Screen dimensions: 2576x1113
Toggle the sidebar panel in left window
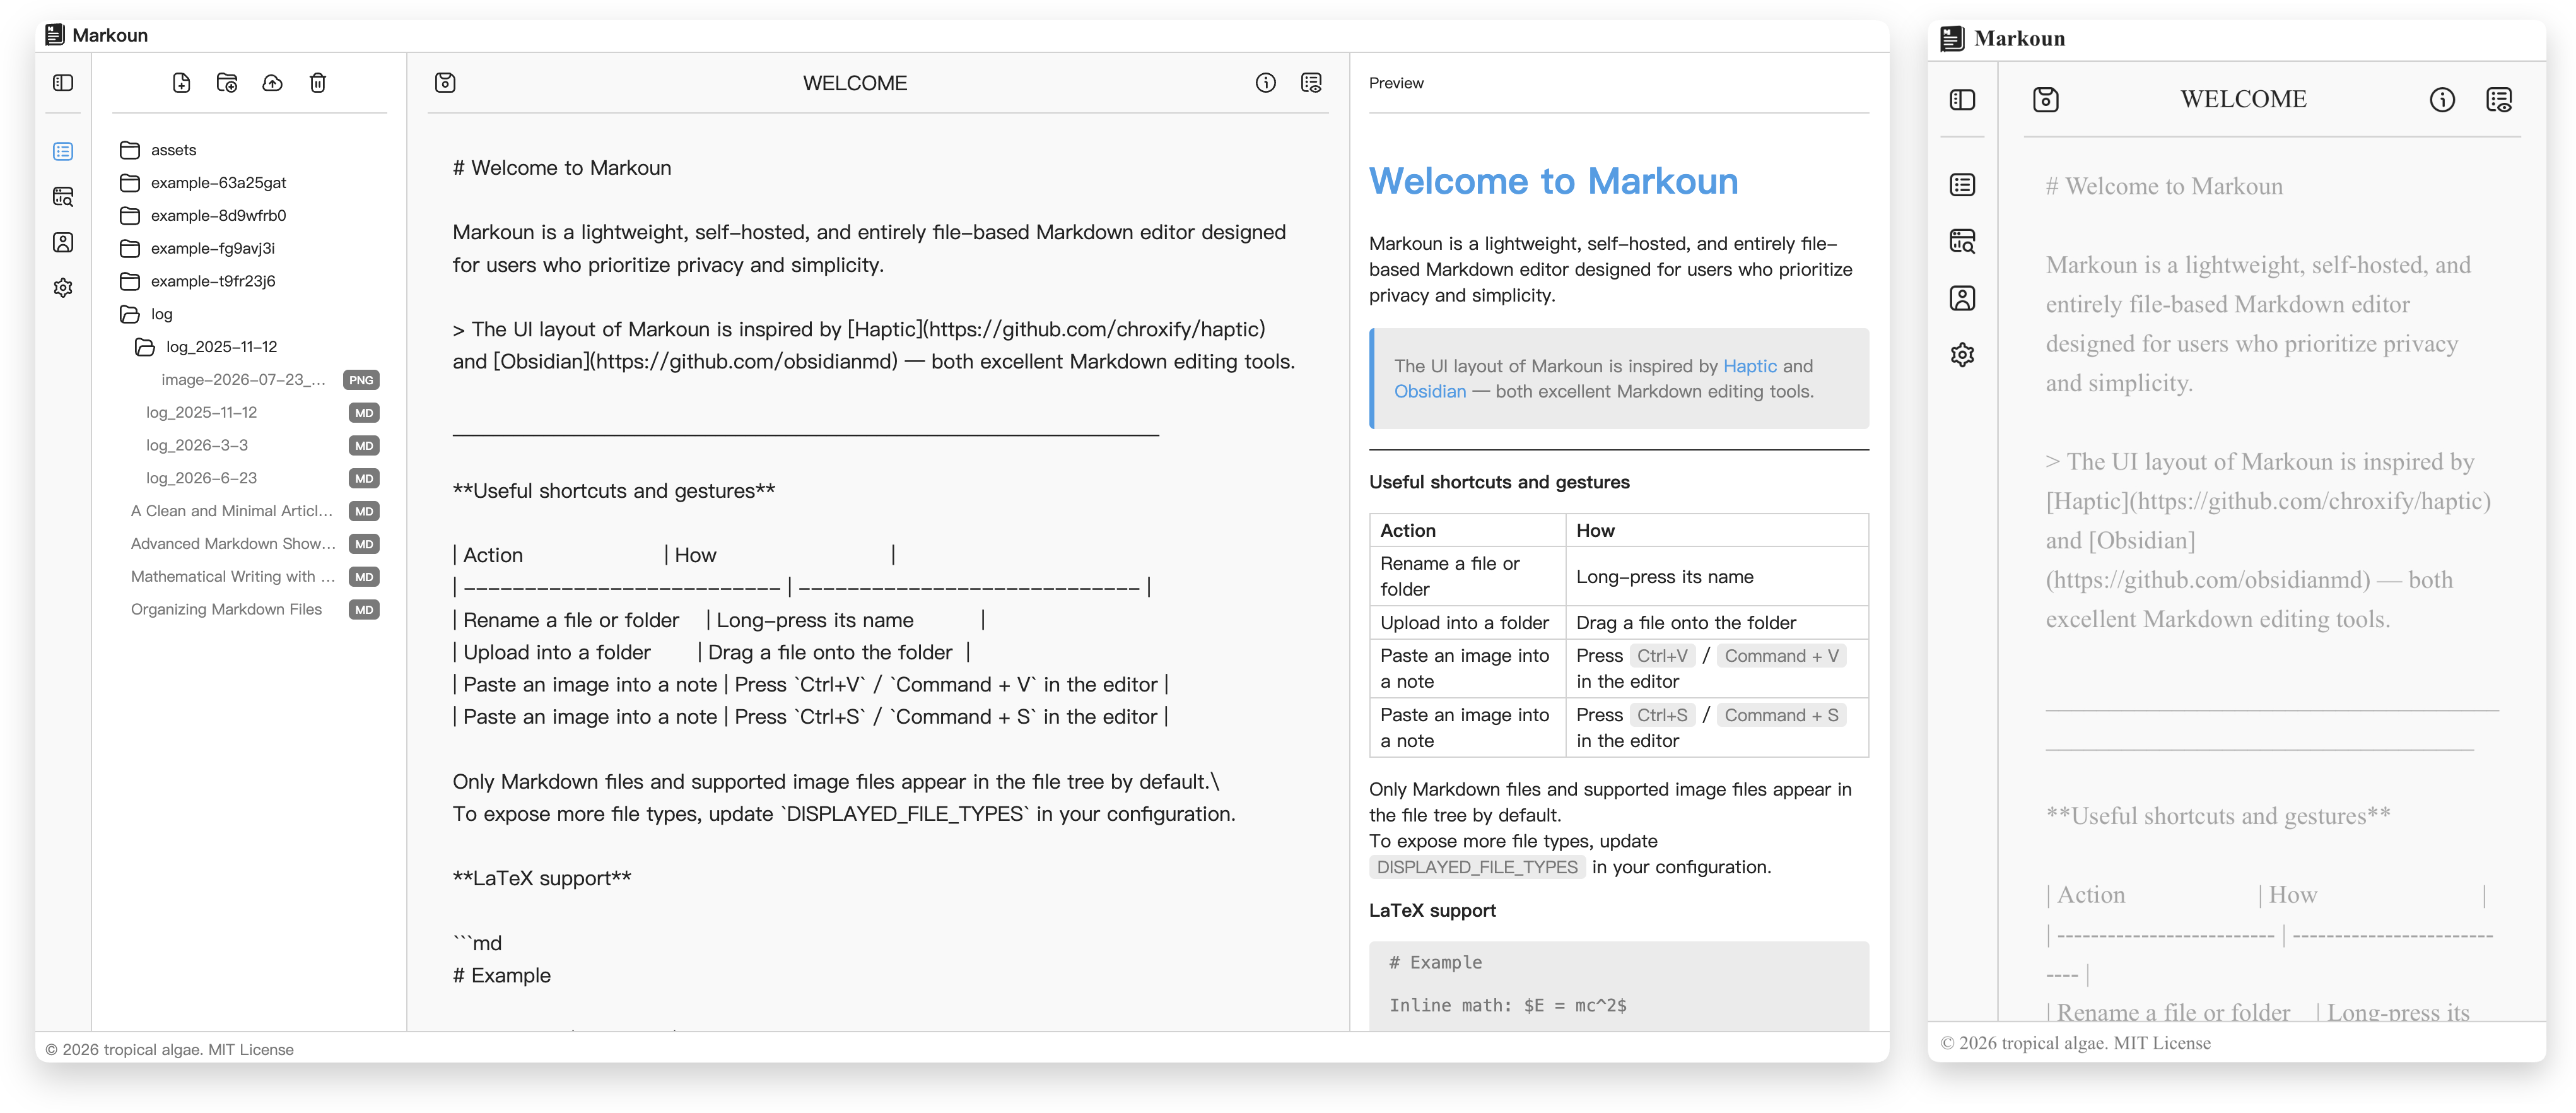(63, 83)
